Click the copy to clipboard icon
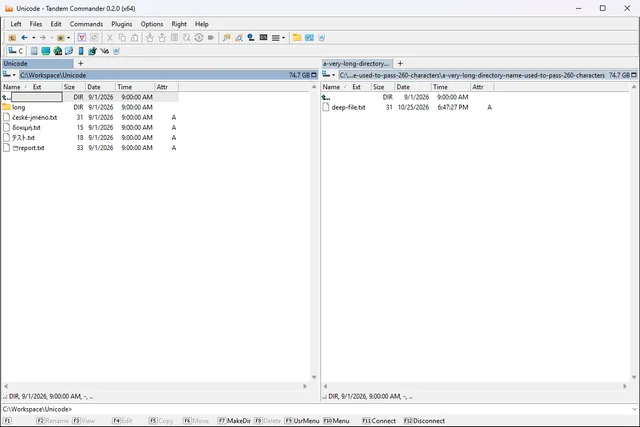640x427 pixels. click(x=122, y=38)
